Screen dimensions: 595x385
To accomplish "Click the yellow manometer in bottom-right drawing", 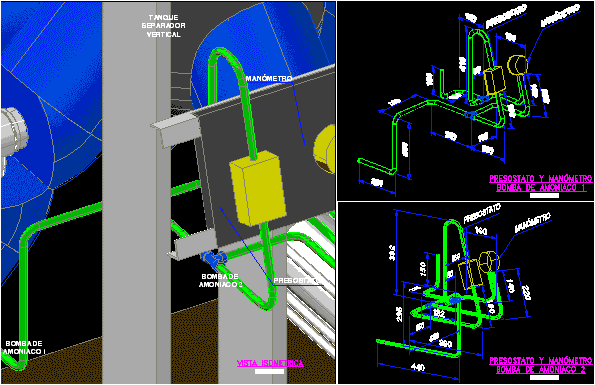I will 489,261.
